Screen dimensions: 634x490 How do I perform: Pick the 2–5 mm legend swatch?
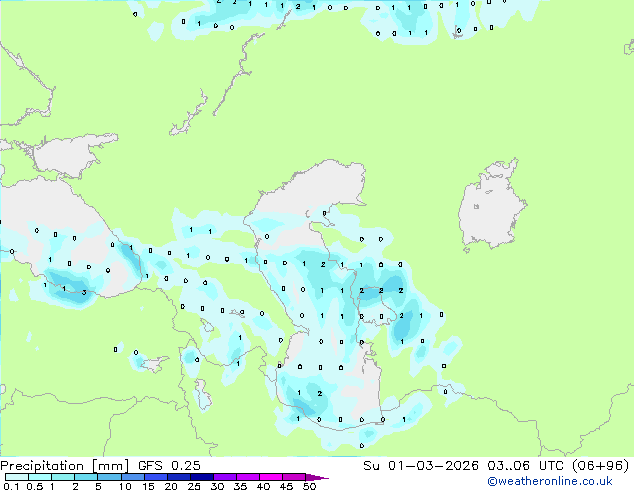(86, 477)
